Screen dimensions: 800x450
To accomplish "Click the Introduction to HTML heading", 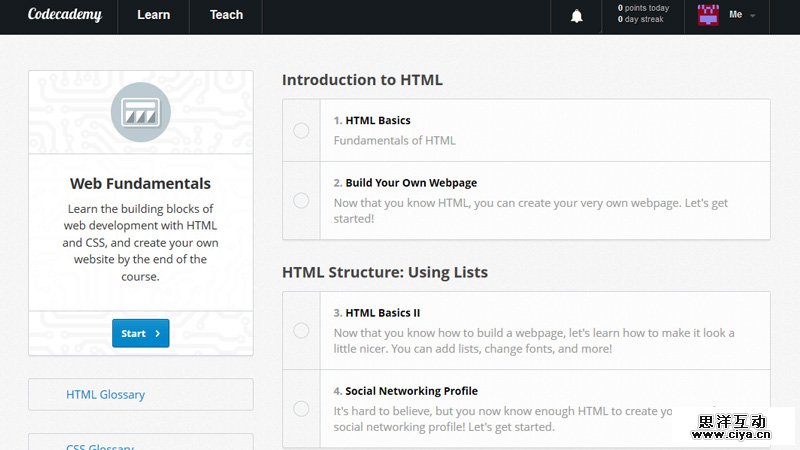I will tap(362, 80).
